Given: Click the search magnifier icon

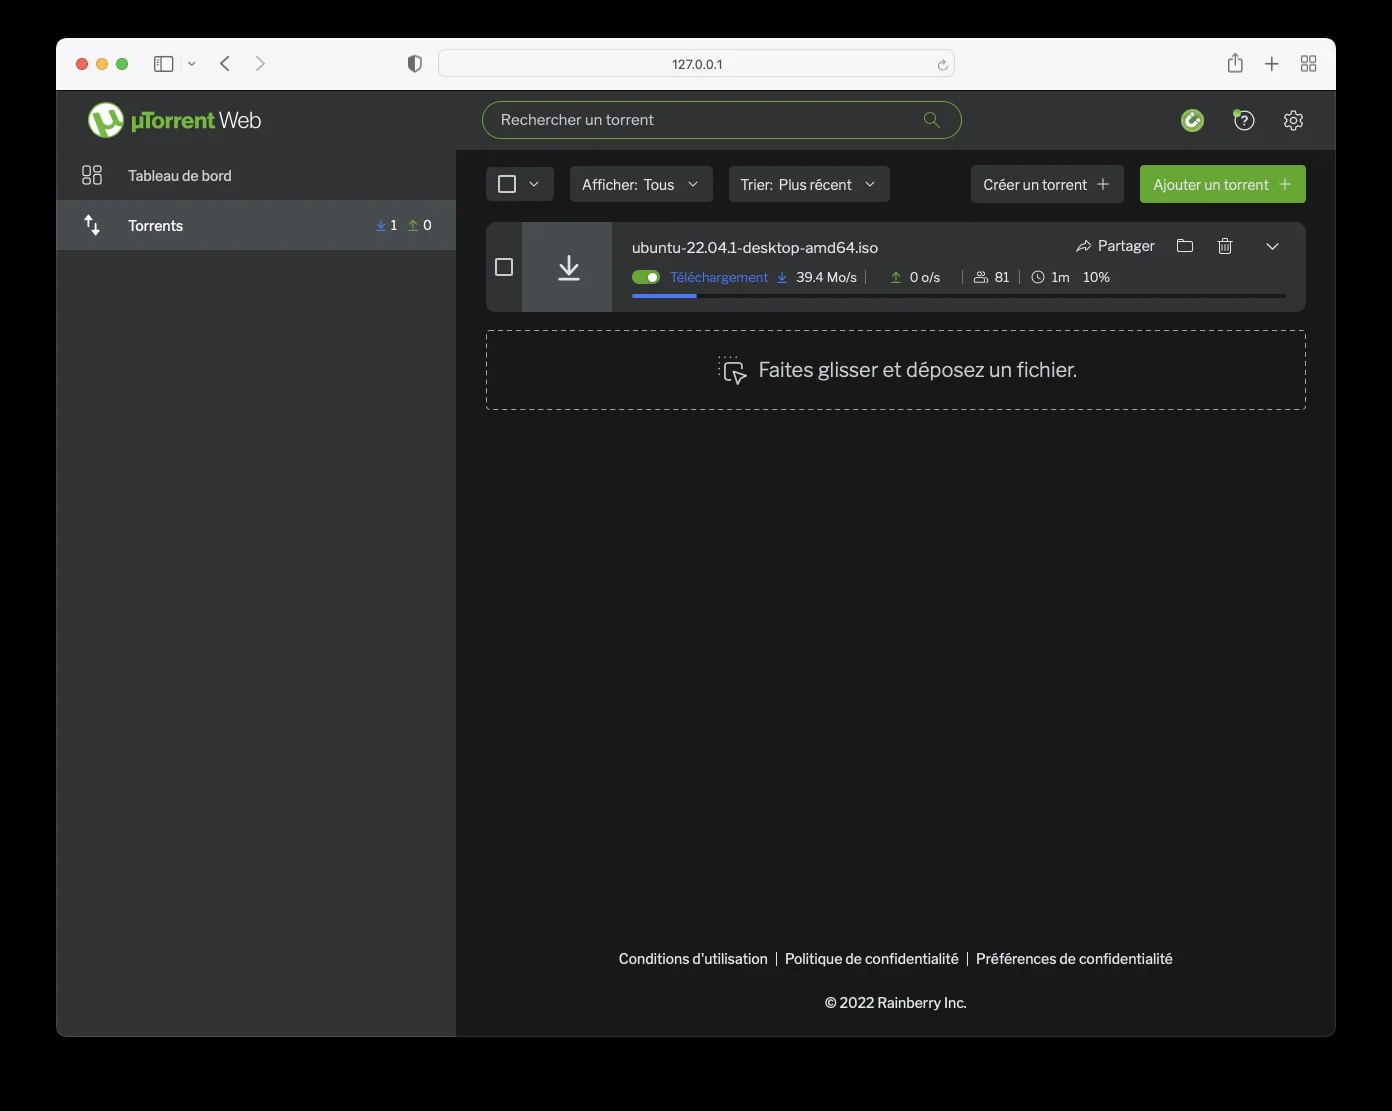Looking at the screenshot, I should (x=931, y=120).
